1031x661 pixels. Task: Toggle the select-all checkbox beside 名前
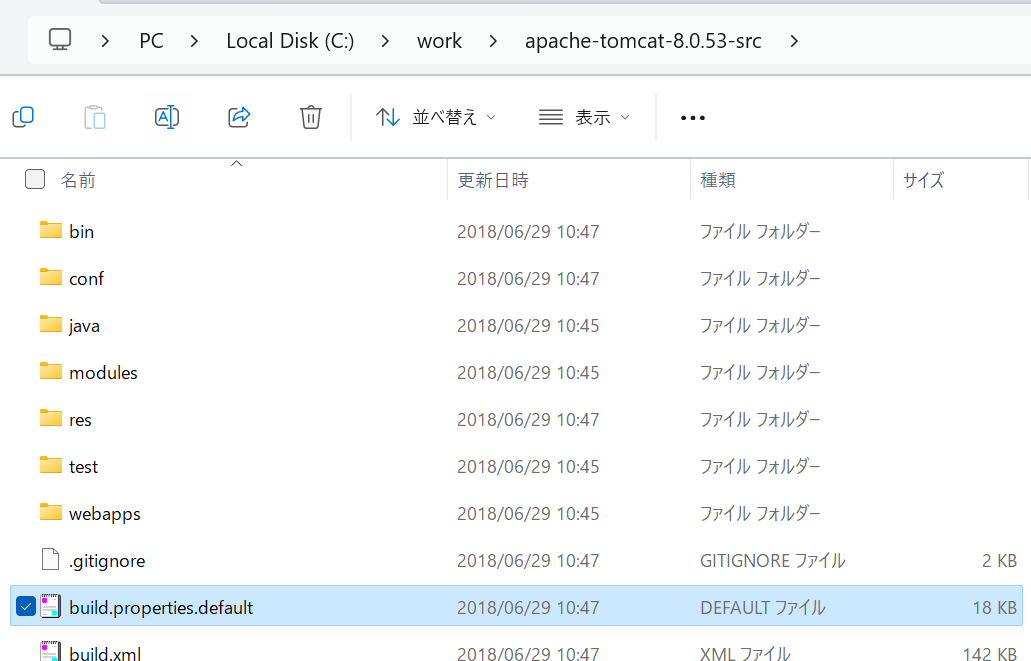point(35,179)
